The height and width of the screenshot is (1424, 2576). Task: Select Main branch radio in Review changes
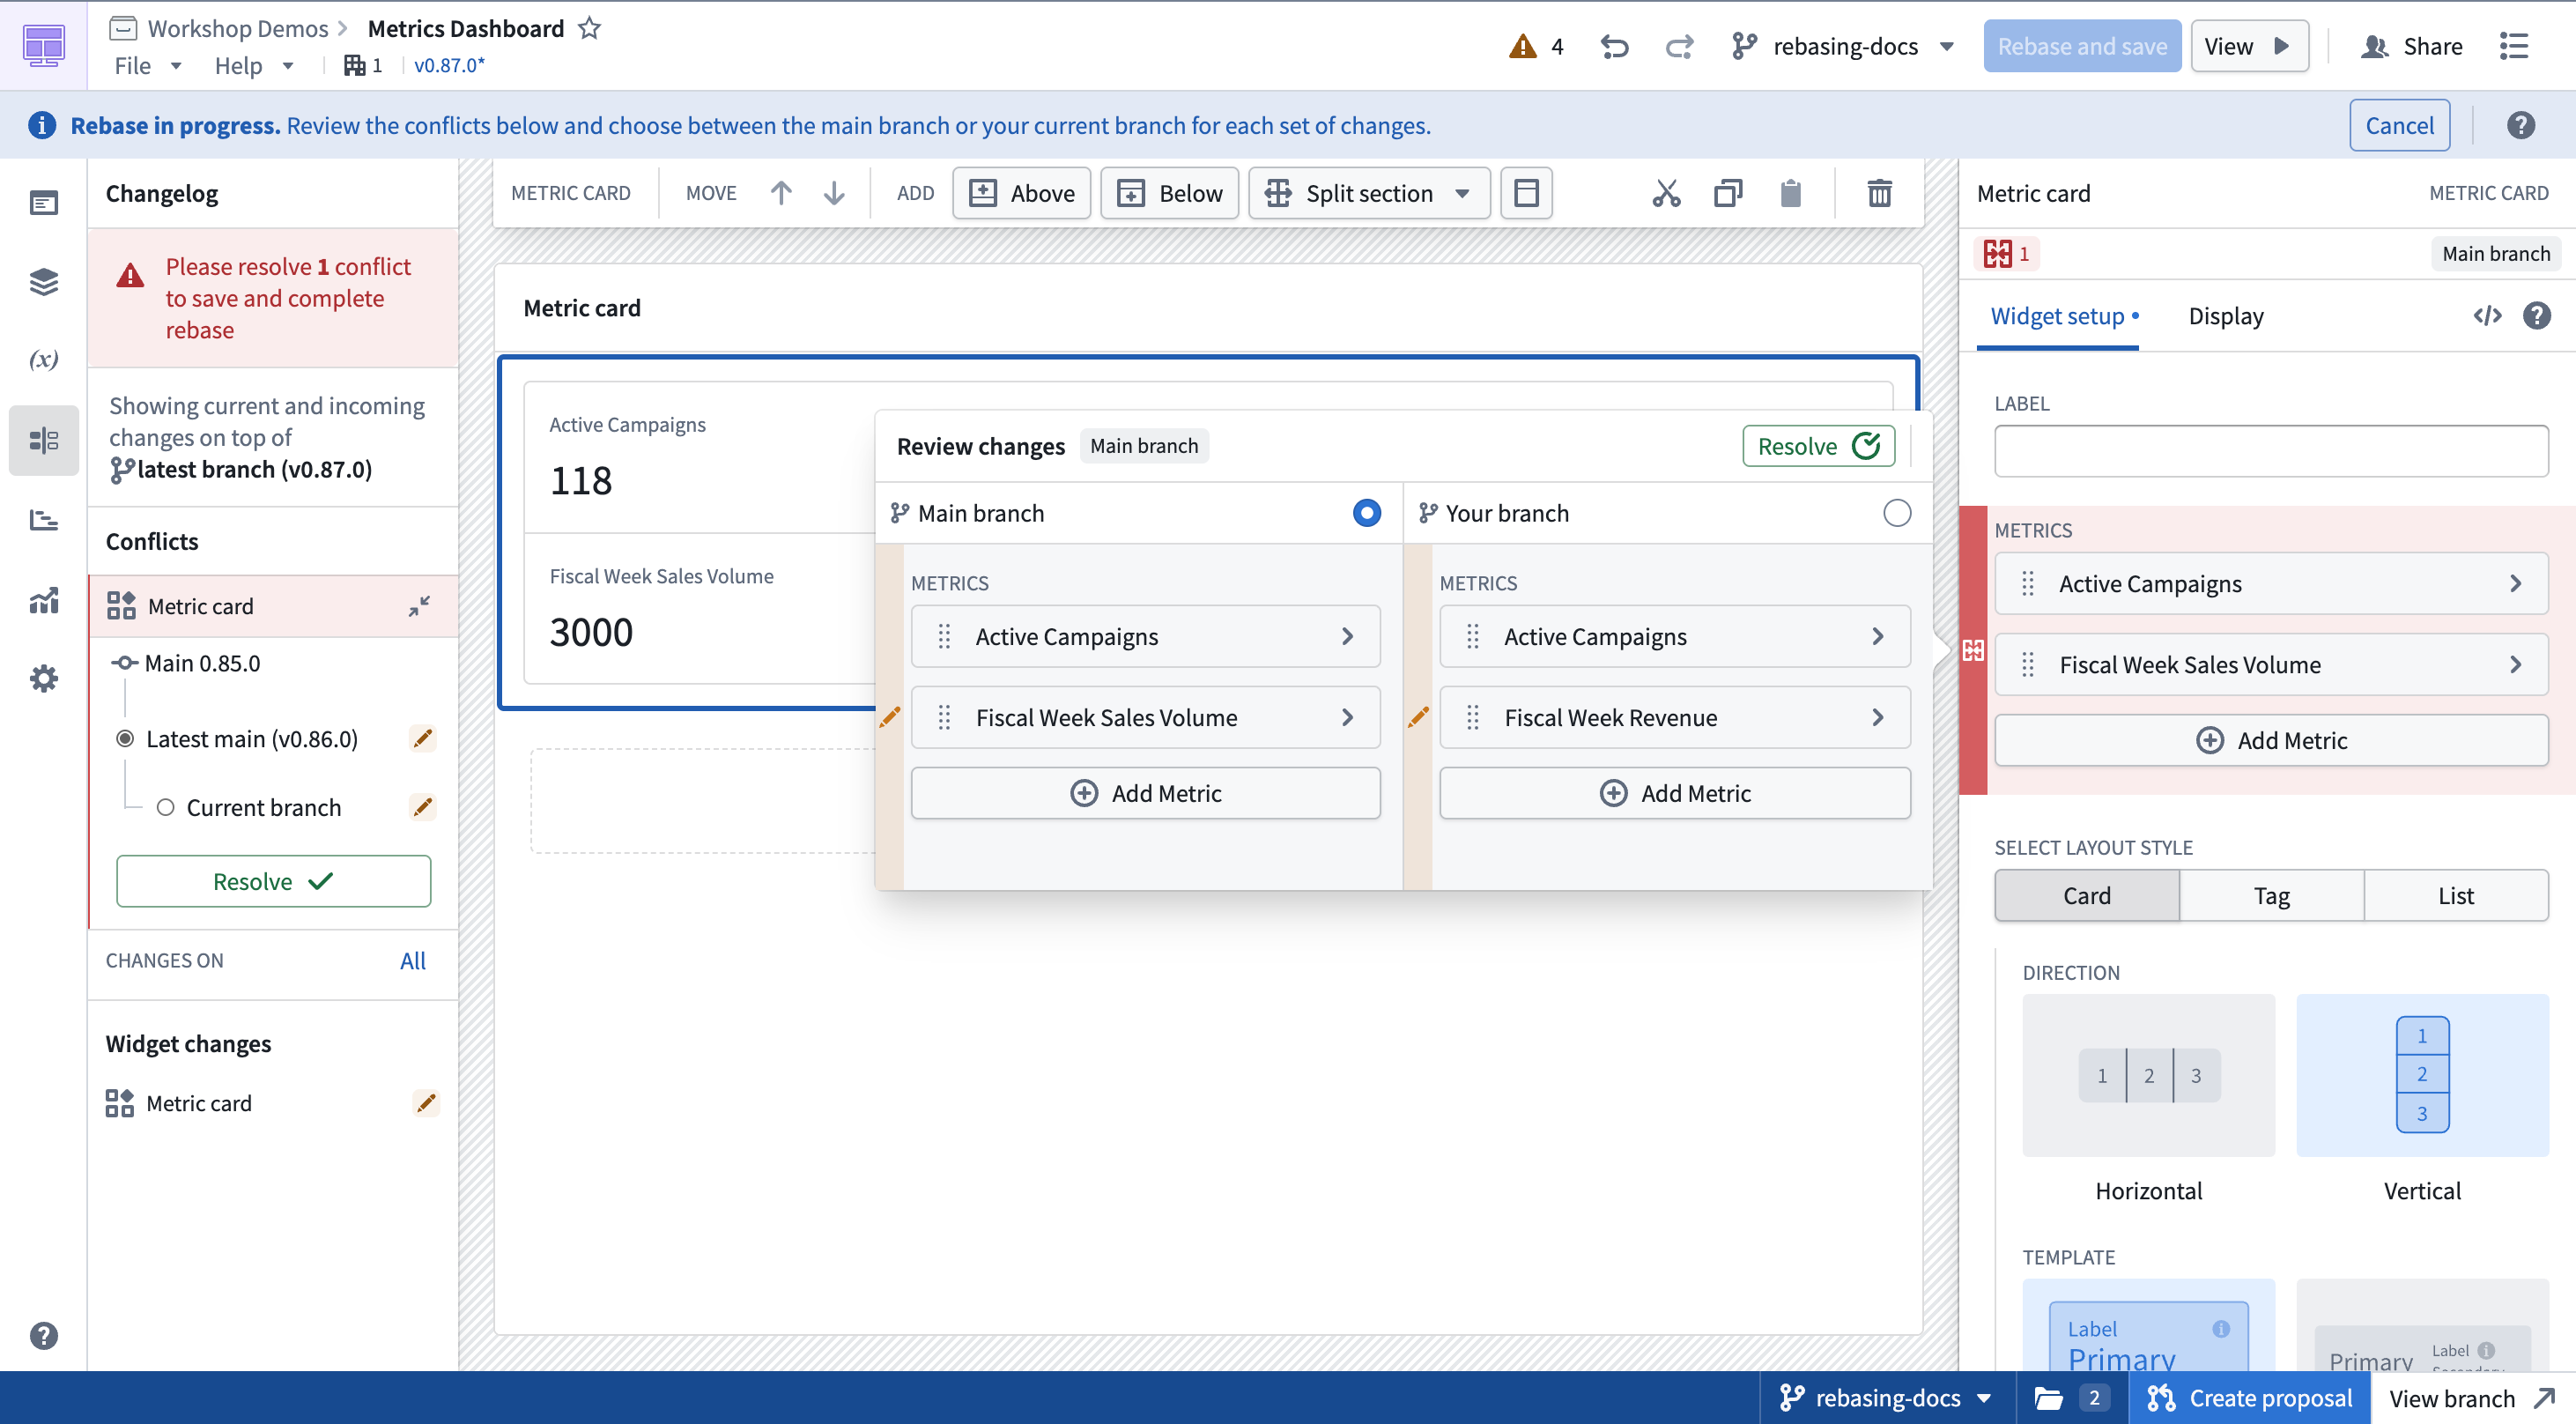[x=1366, y=513]
